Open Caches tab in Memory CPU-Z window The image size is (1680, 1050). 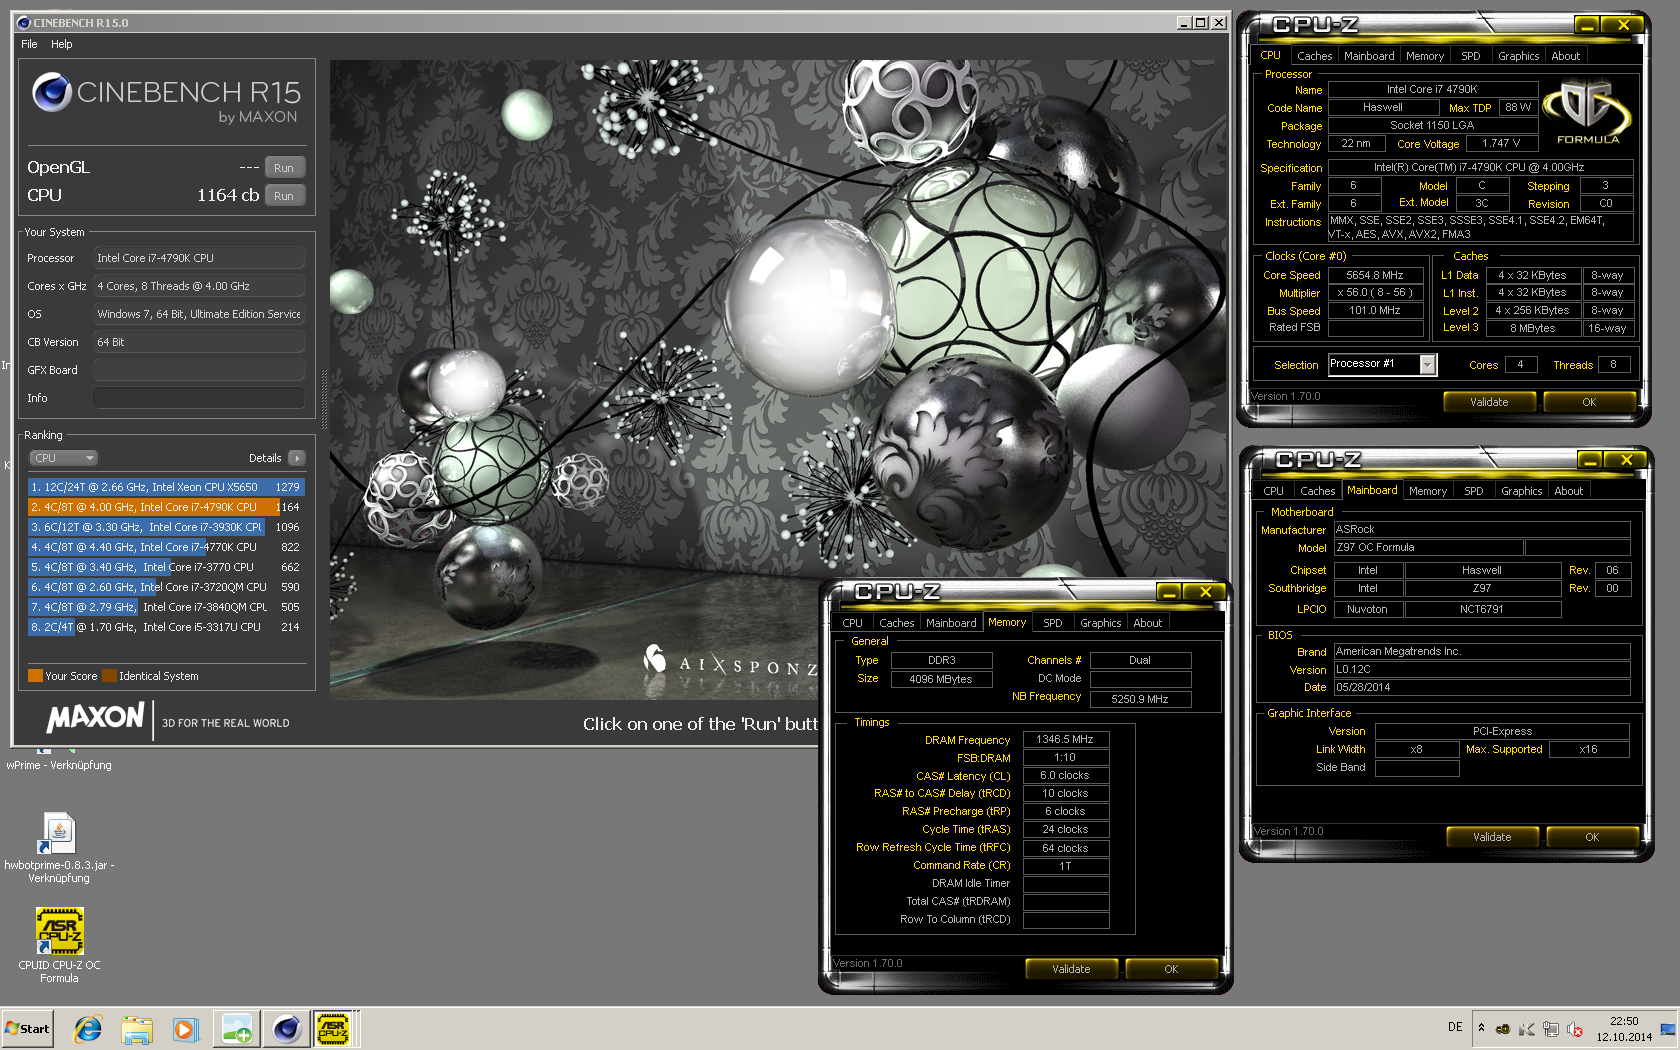point(896,623)
